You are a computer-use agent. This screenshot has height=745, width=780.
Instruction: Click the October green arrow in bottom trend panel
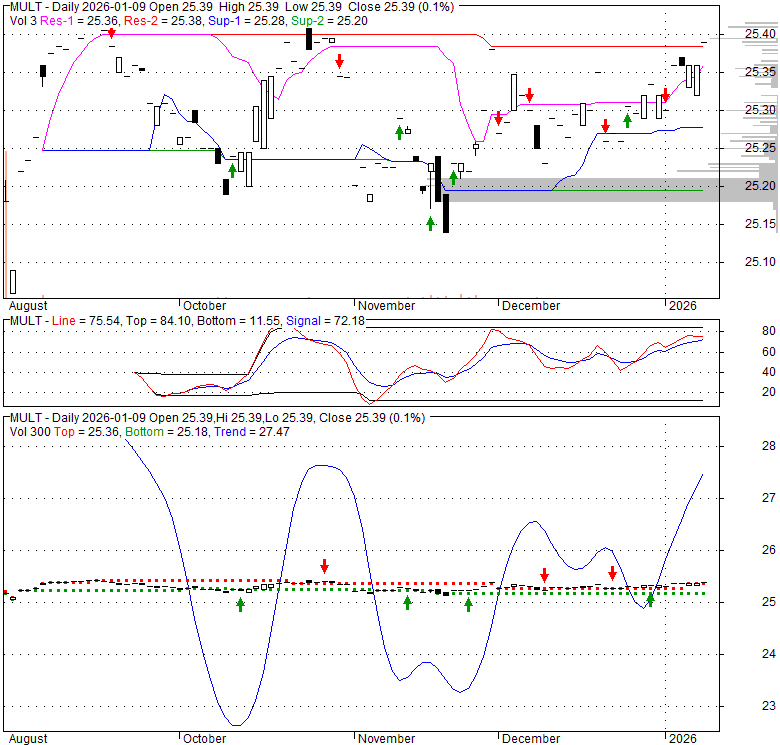240,604
